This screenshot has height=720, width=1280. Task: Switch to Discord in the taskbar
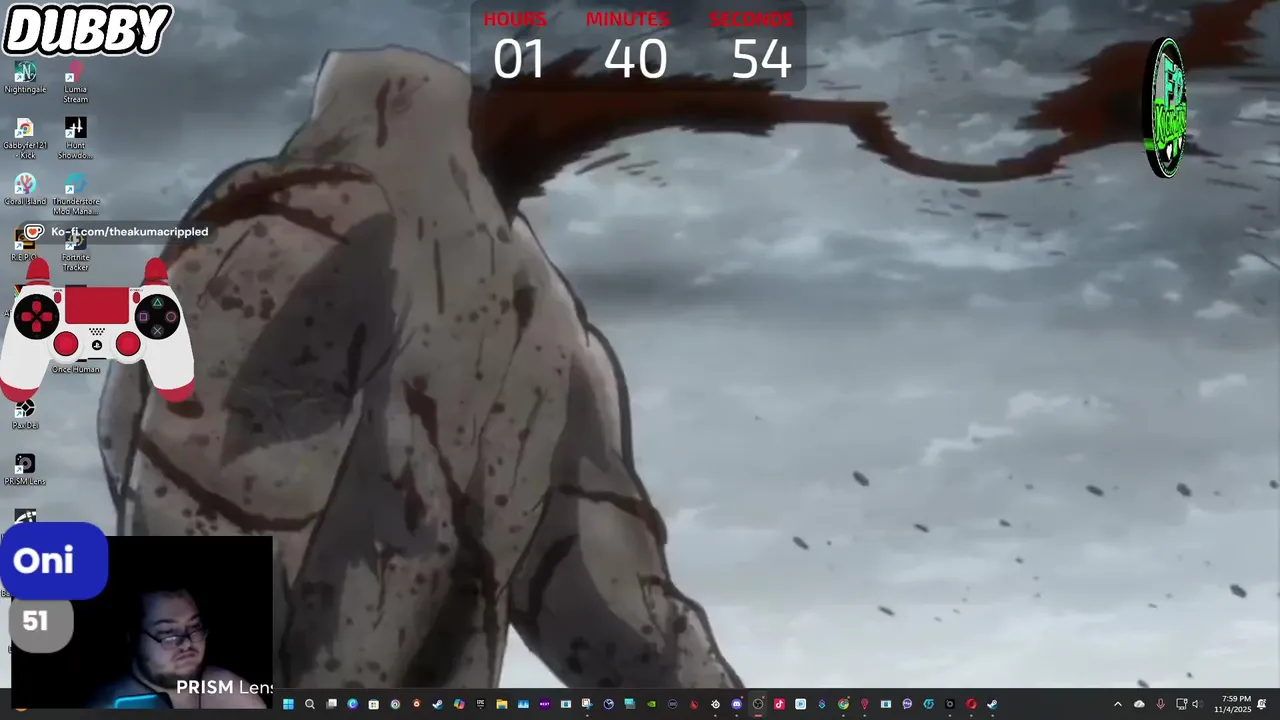coord(736,704)
